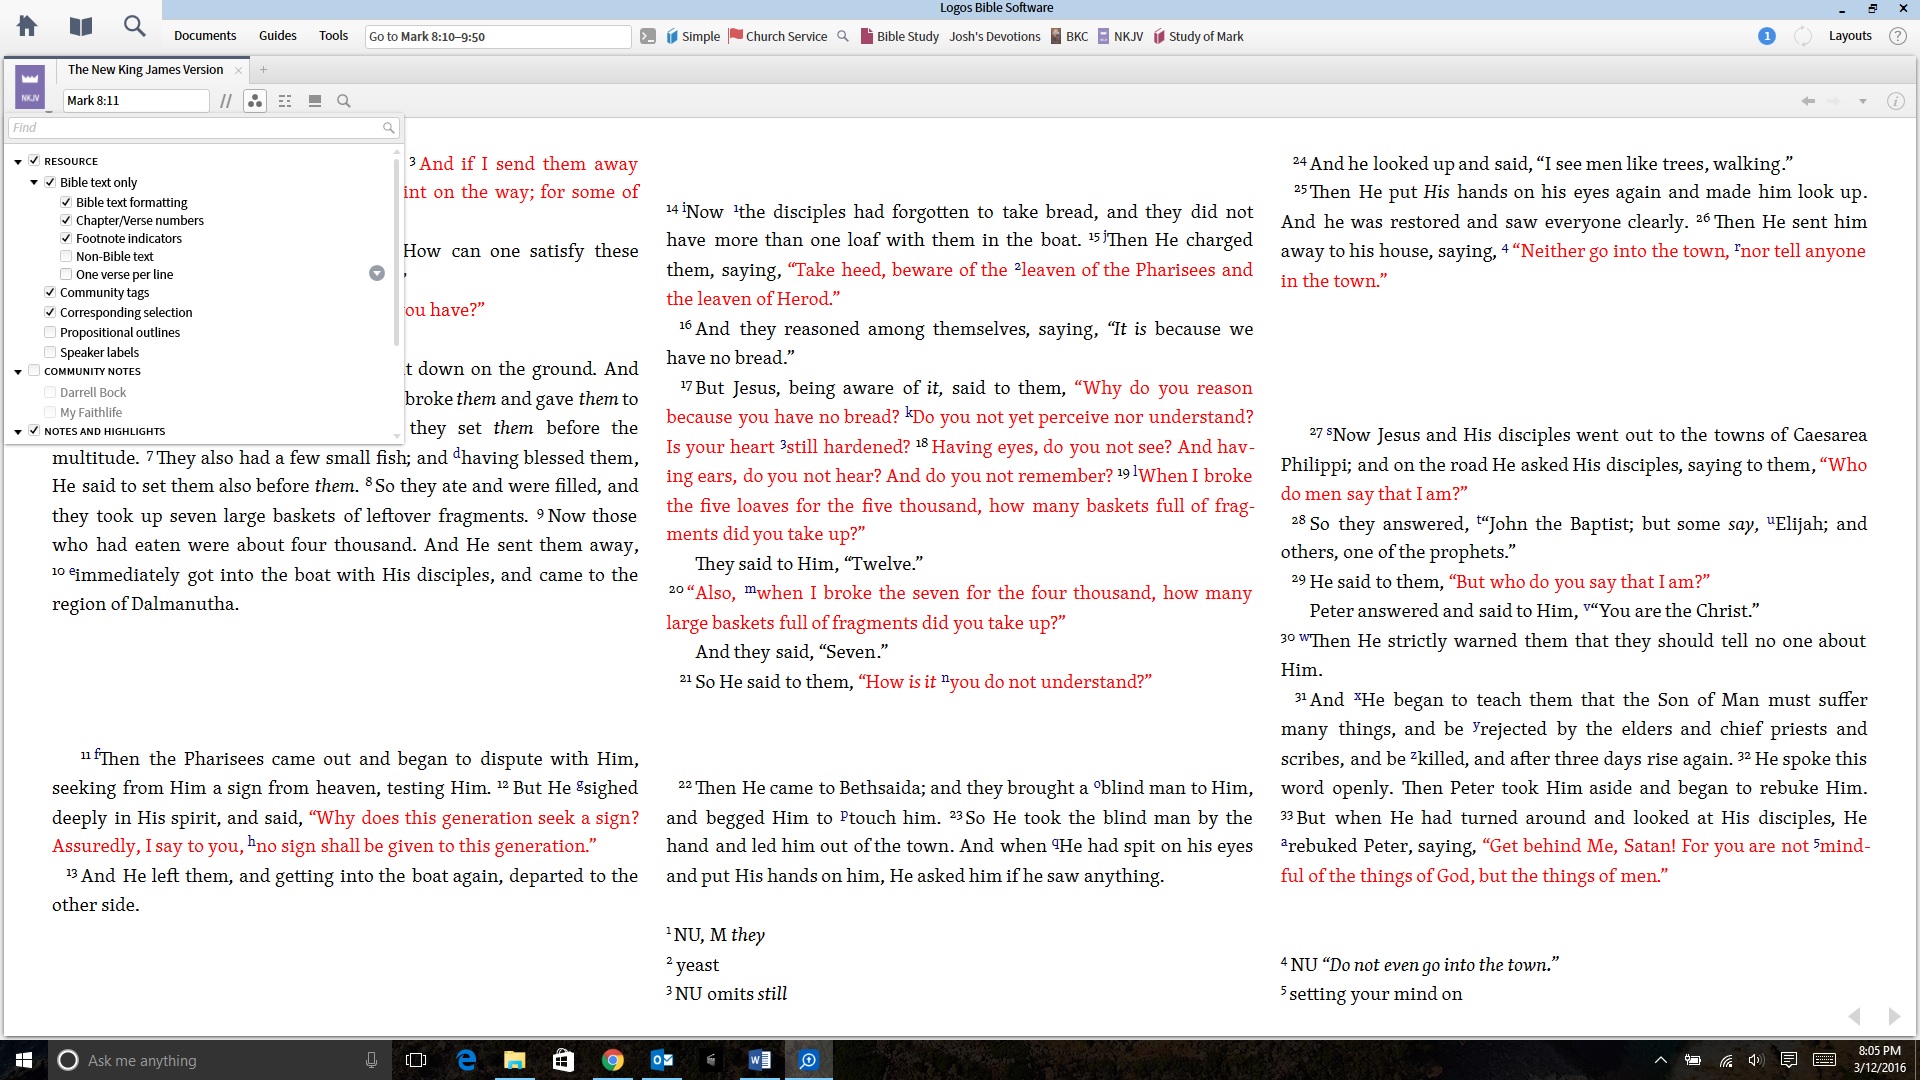The image size is (1920, 1080).
Task: Open the Home page icon
Action: [x=27, y=26]
